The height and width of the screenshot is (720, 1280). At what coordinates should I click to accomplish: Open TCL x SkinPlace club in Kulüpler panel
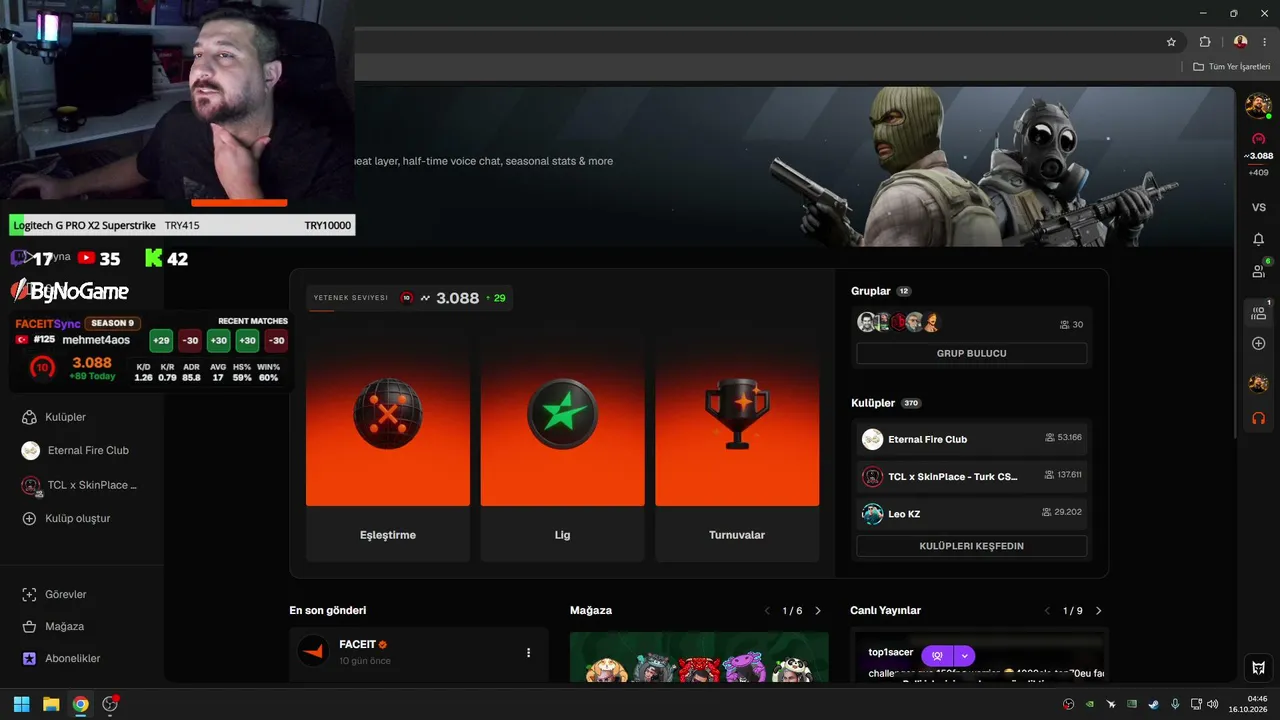pyautogui.click(x=971, y=476)
